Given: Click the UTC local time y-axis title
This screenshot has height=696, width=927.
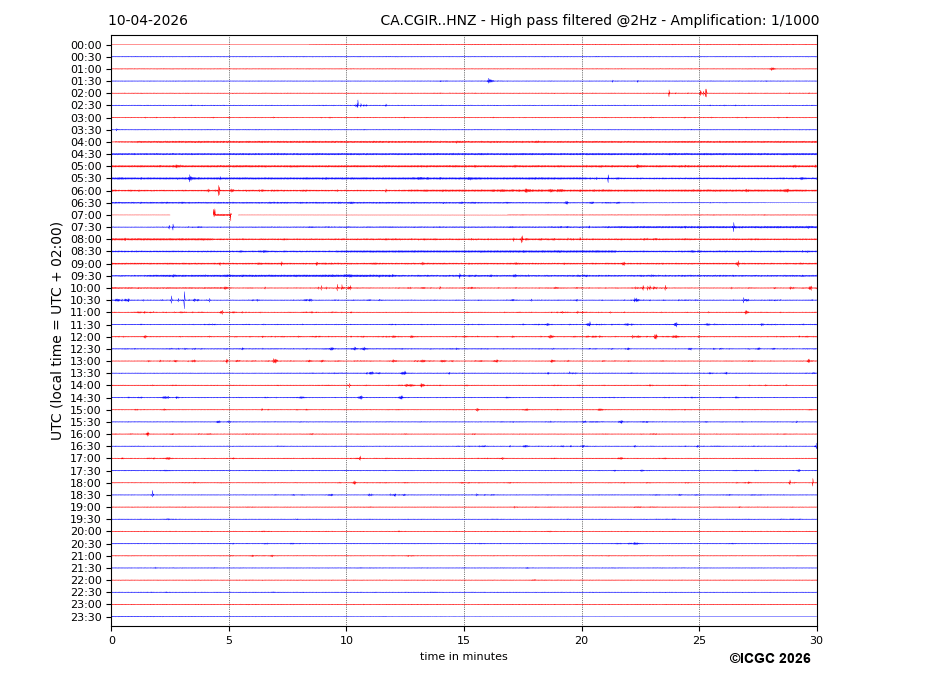Looking at the screenshot, I should tap(57, 330).
